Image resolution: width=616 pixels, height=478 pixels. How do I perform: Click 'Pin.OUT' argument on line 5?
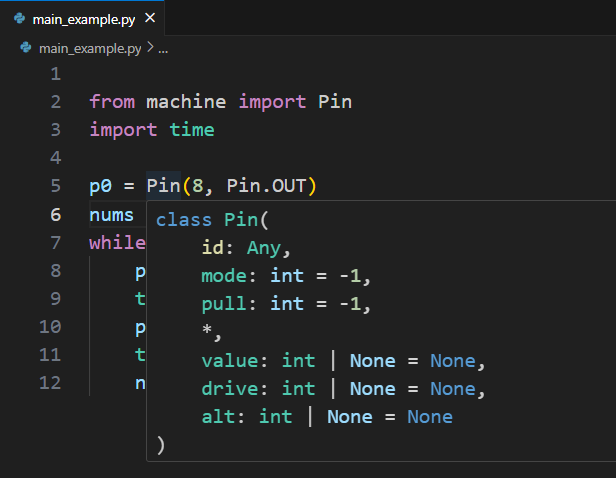click(x=266, y=186)
